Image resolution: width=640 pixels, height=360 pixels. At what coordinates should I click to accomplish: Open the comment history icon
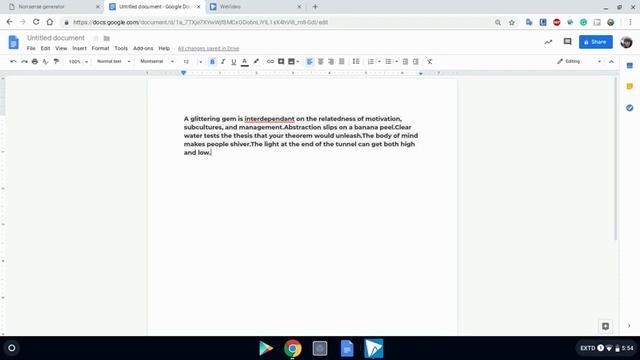567,42
